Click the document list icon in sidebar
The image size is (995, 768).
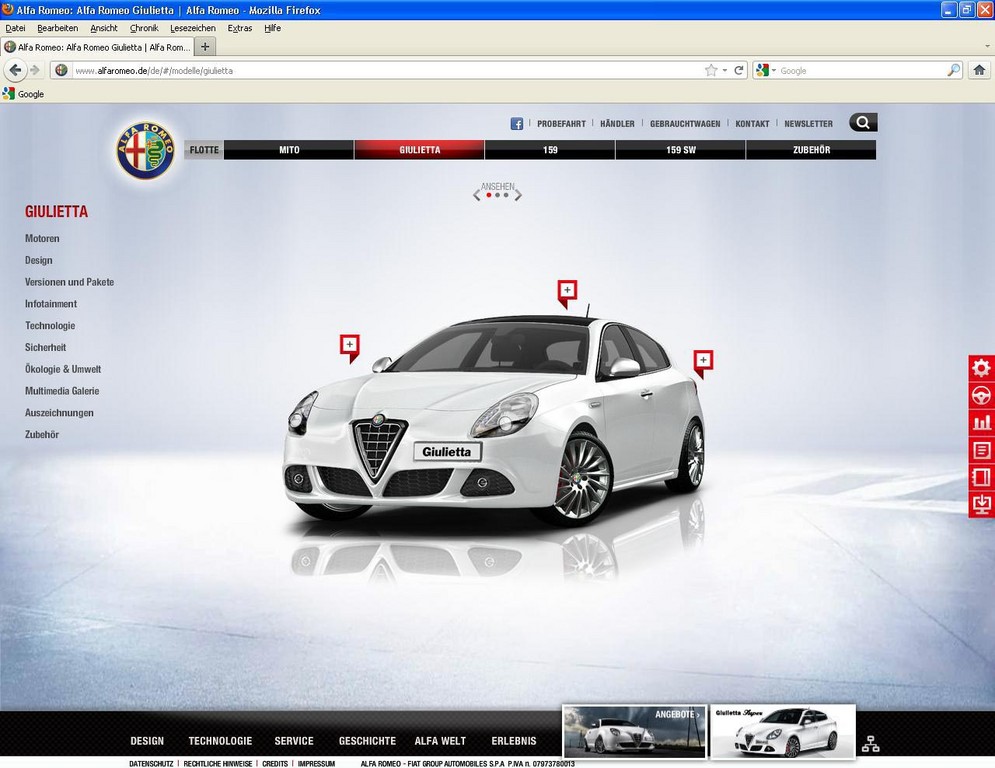pyautogui.click(x=981, y=449)
